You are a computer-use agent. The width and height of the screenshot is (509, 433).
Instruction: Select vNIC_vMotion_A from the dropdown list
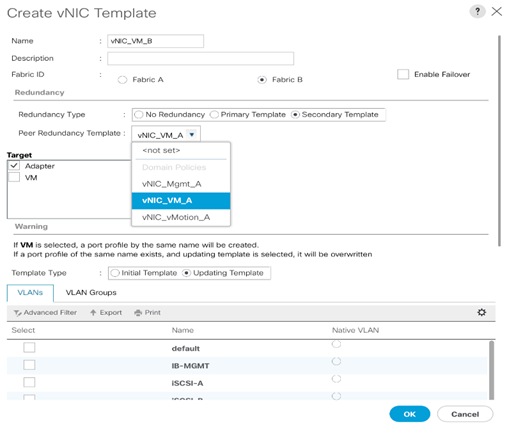[x=181, y=217]
